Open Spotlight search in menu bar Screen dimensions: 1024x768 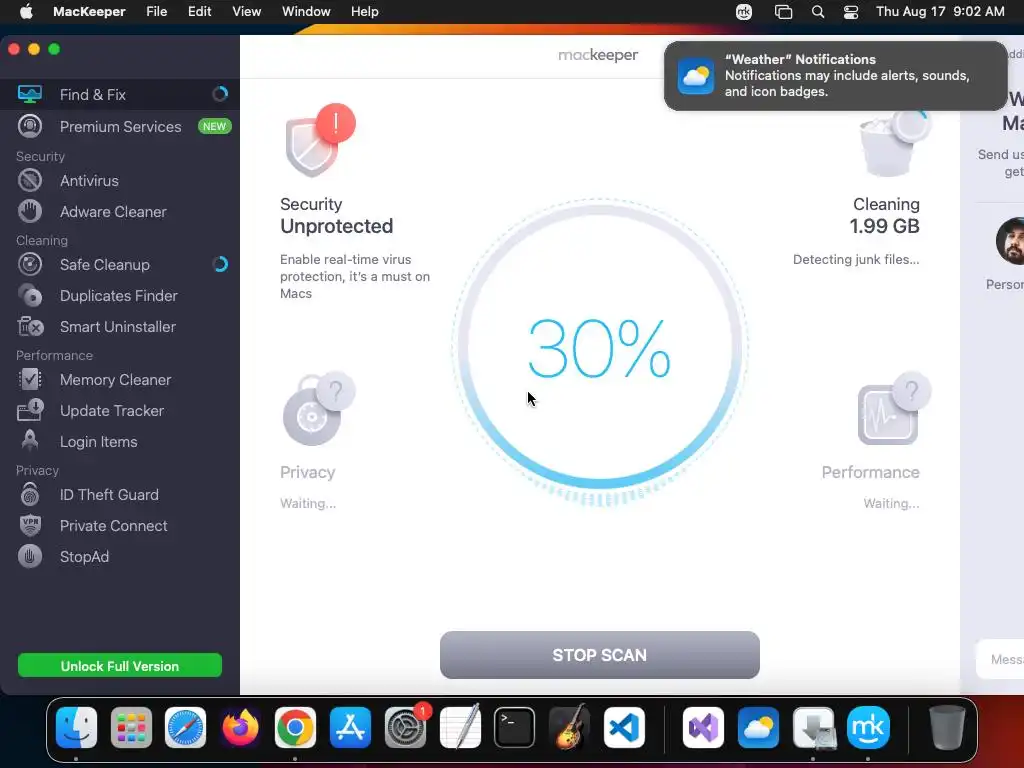click(818, 12)
